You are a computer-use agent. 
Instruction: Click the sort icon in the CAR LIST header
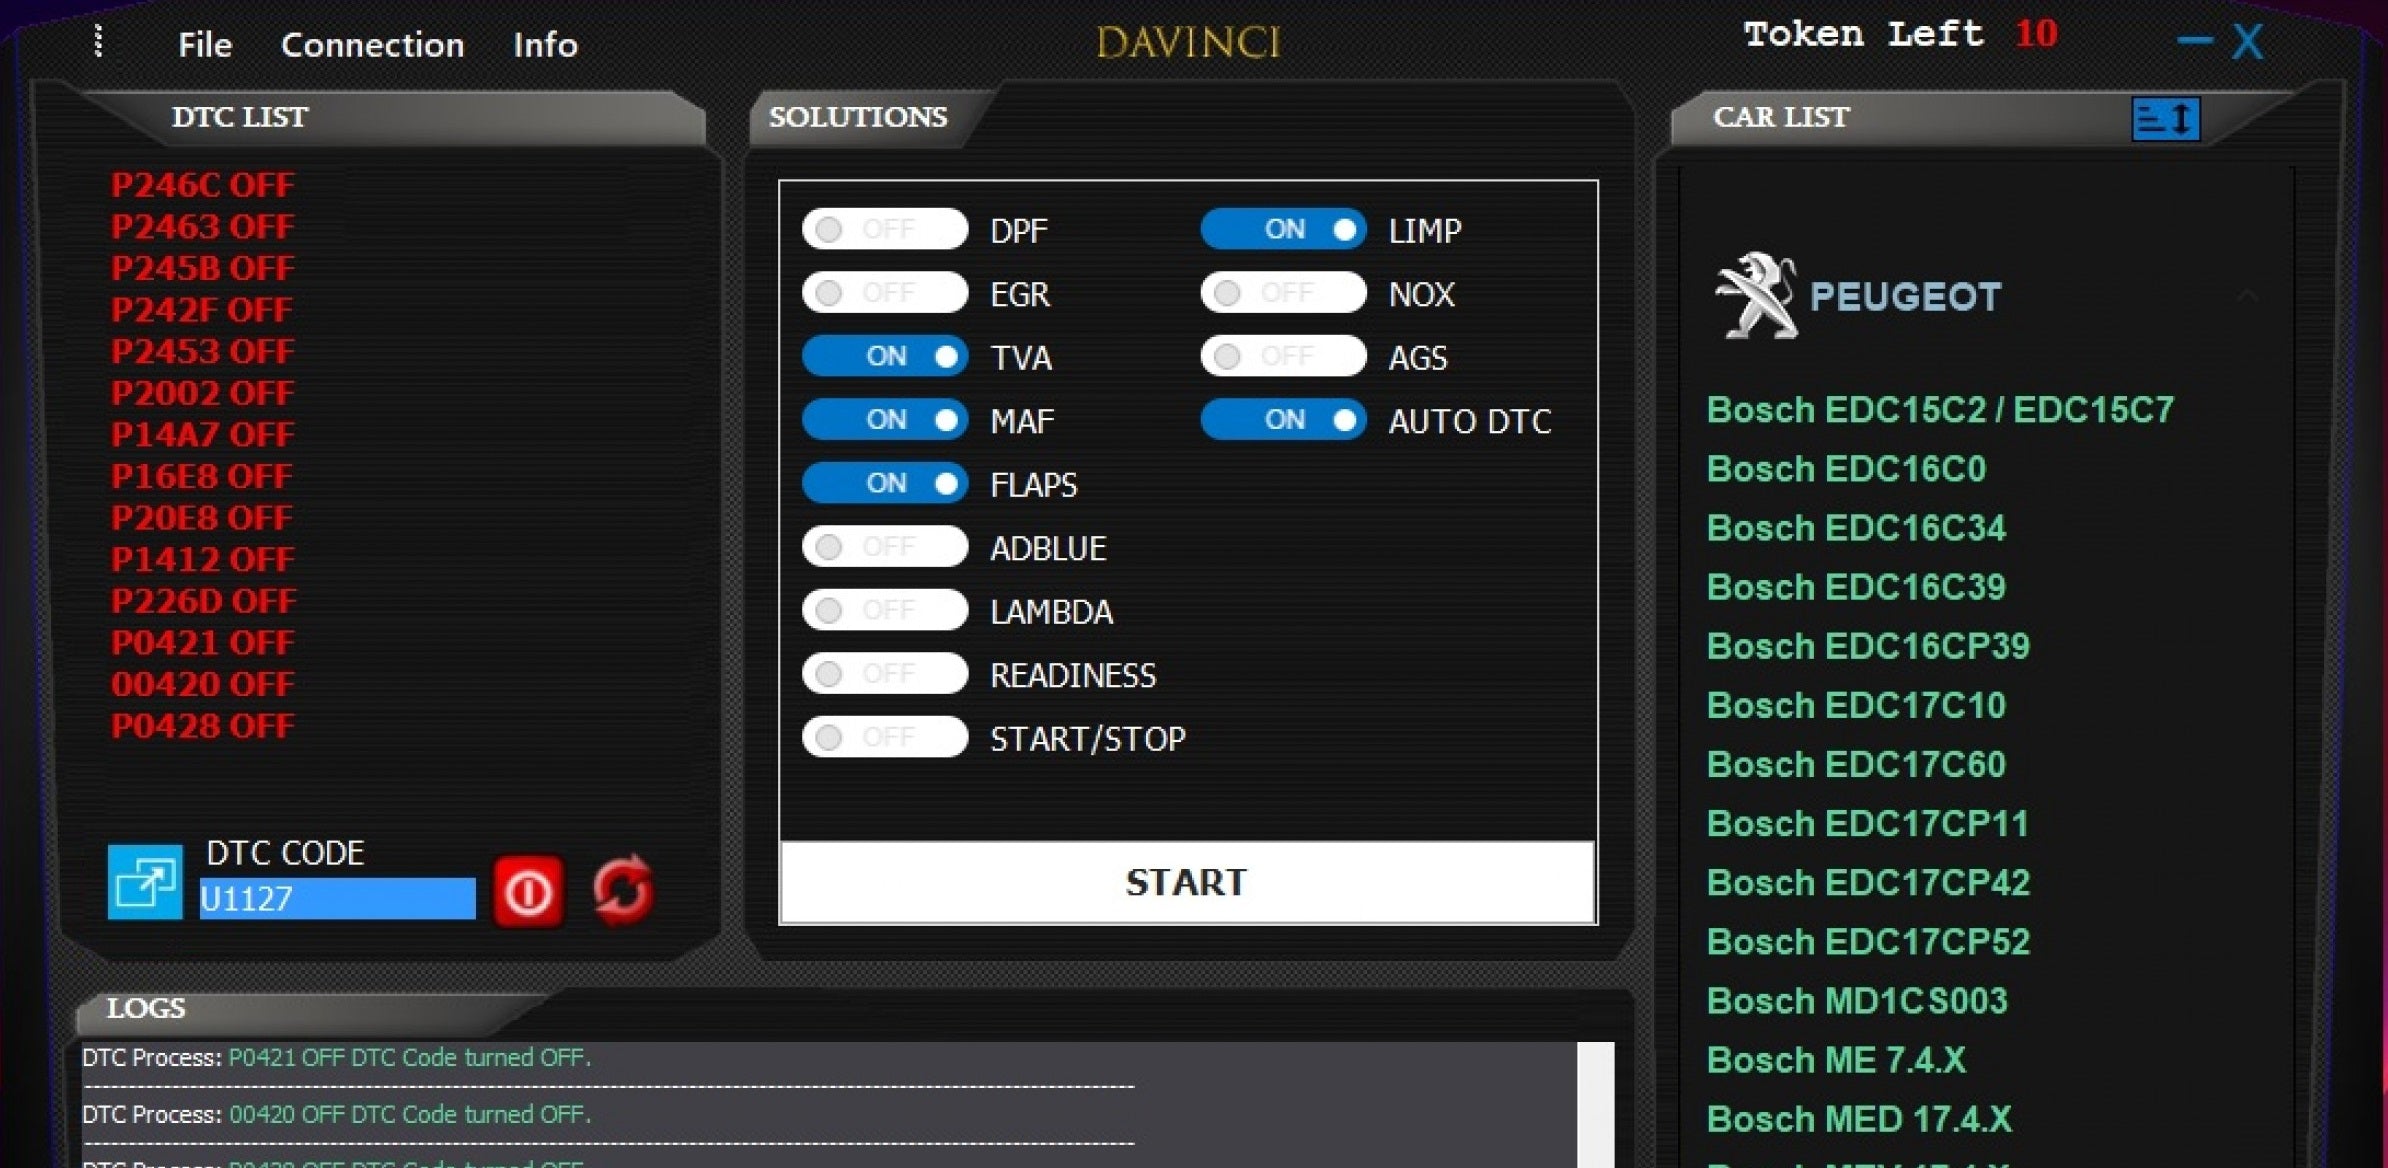pyautogui.click(x=2165, y=118)
